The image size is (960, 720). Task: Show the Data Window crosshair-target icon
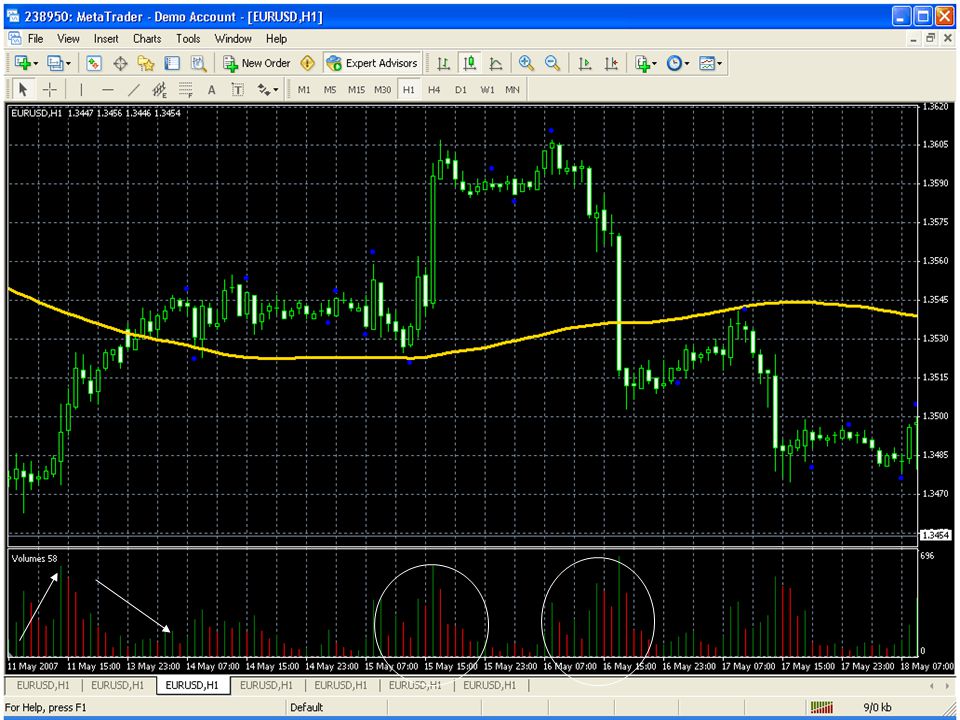[120, 63]
